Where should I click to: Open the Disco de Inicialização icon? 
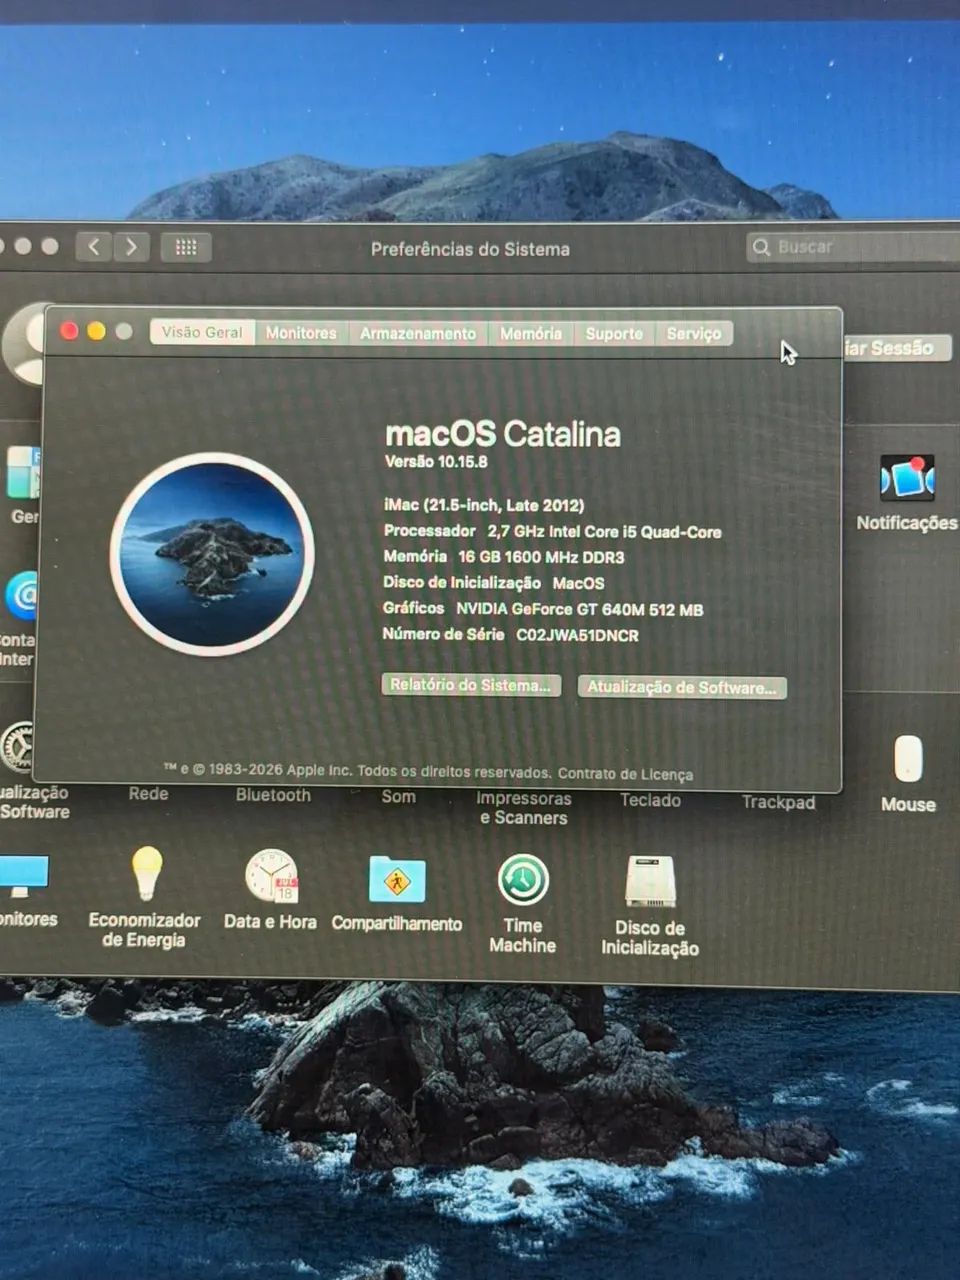[x=650, y=882]
